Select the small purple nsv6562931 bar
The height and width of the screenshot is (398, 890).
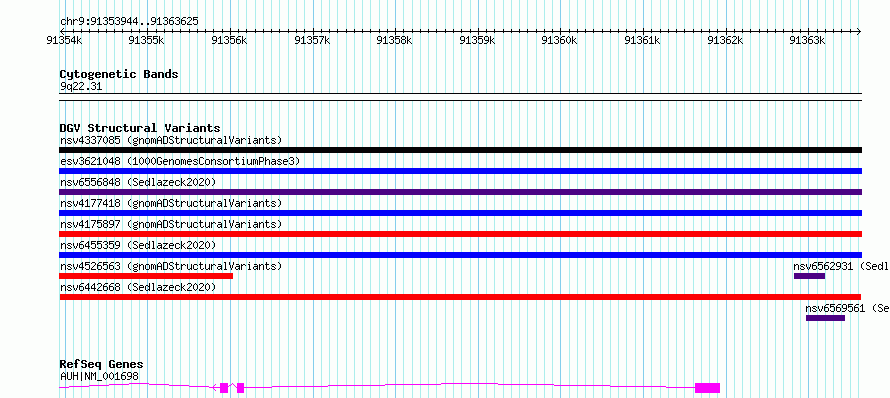coord(809,276)
